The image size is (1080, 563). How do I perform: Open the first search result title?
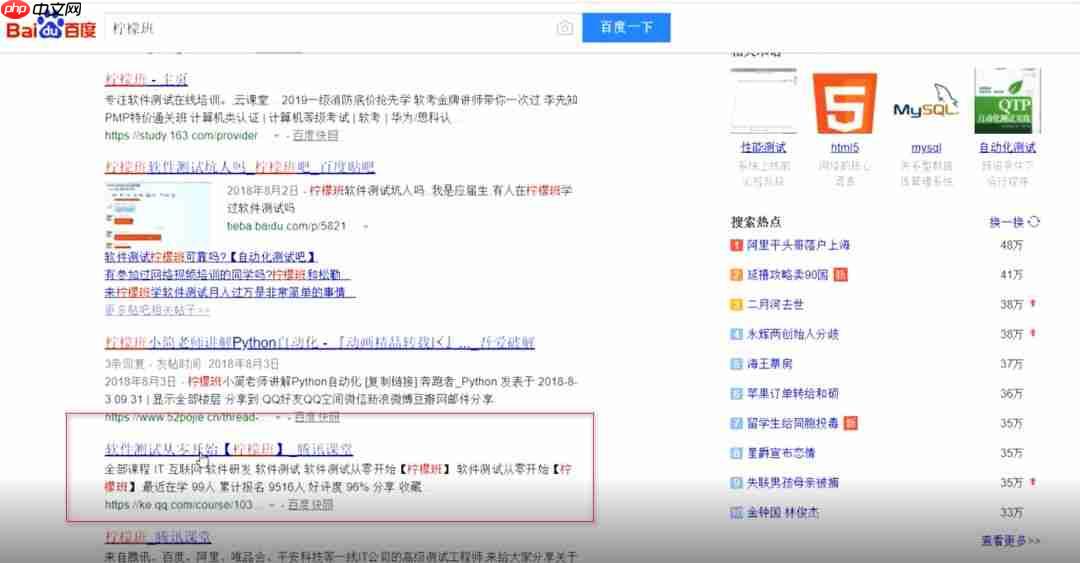pyautogui.click(x=146, y=79)
